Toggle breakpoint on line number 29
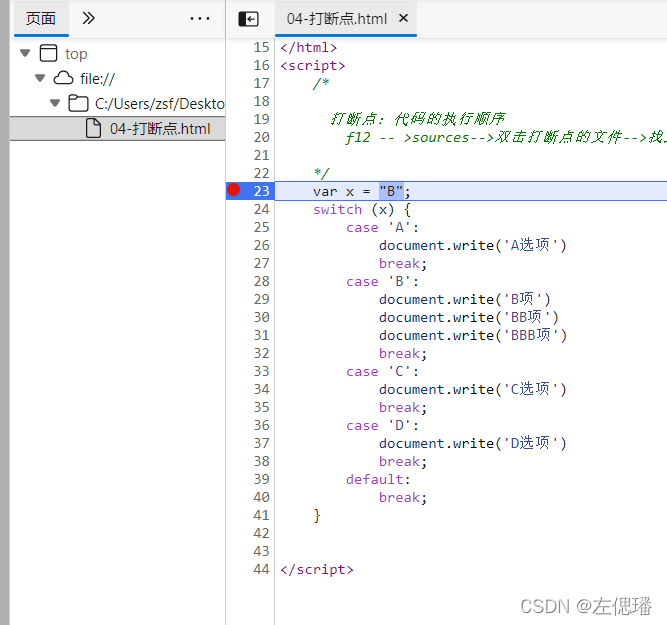This screenshot has width=667, height=625. coord(261,299)
